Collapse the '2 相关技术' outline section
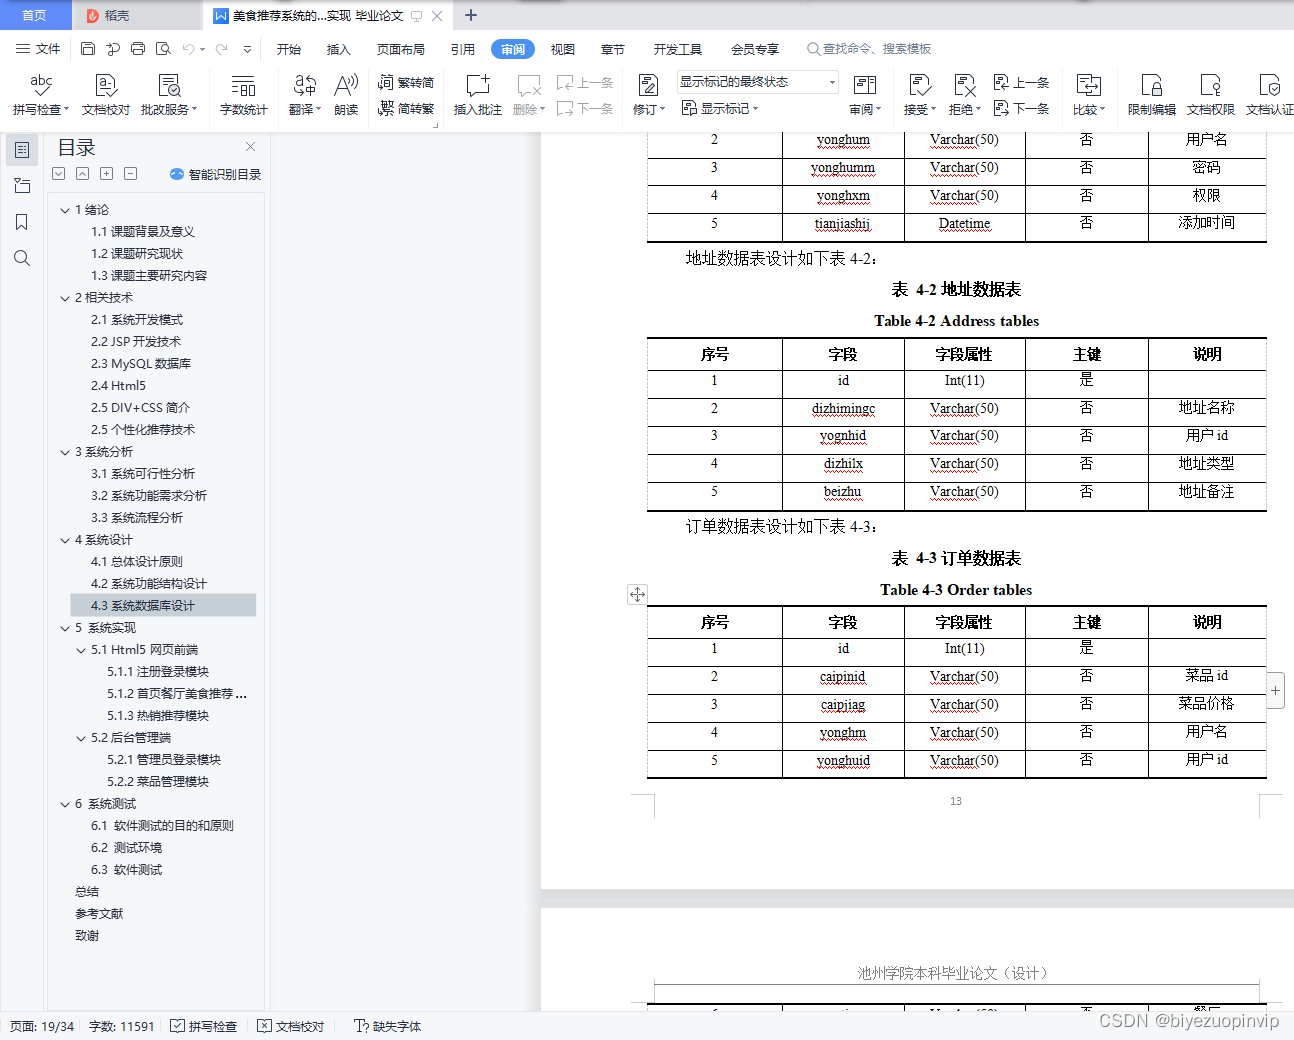Image resolution: width=1294 pixels, height=1040 pixels. 65,298
